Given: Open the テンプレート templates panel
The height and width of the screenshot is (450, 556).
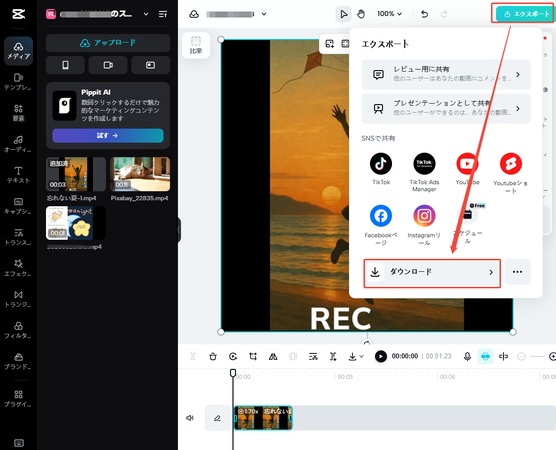Looking at the screenshot, I should click(x=18, y=82).
